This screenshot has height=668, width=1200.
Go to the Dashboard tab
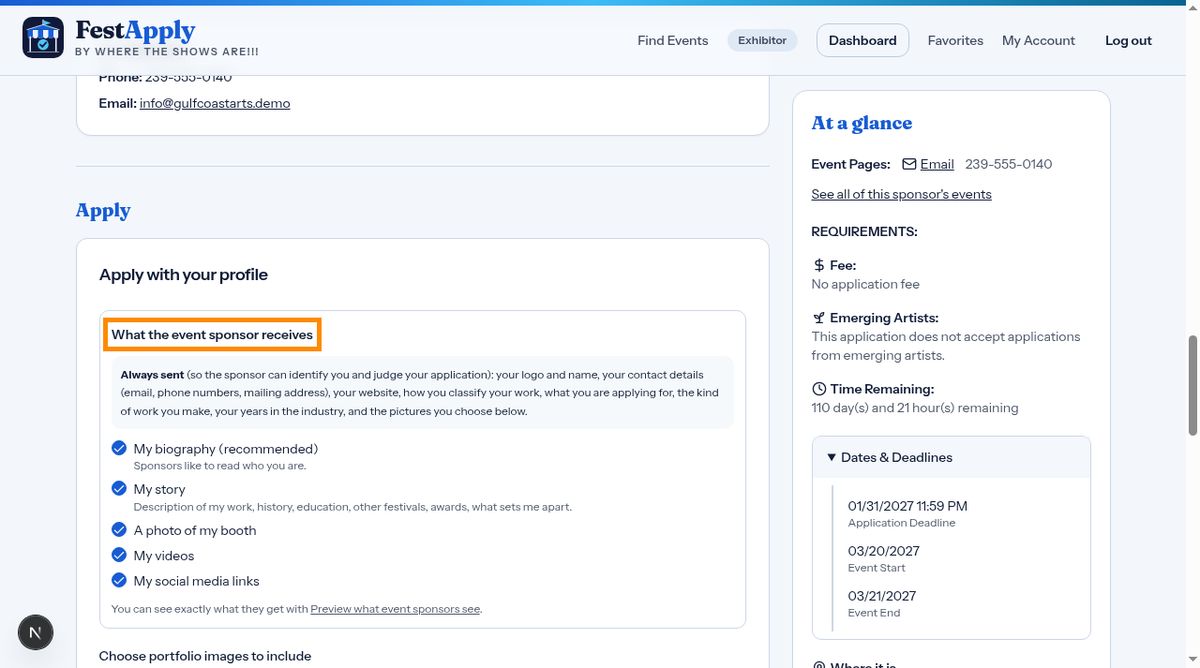863,40
